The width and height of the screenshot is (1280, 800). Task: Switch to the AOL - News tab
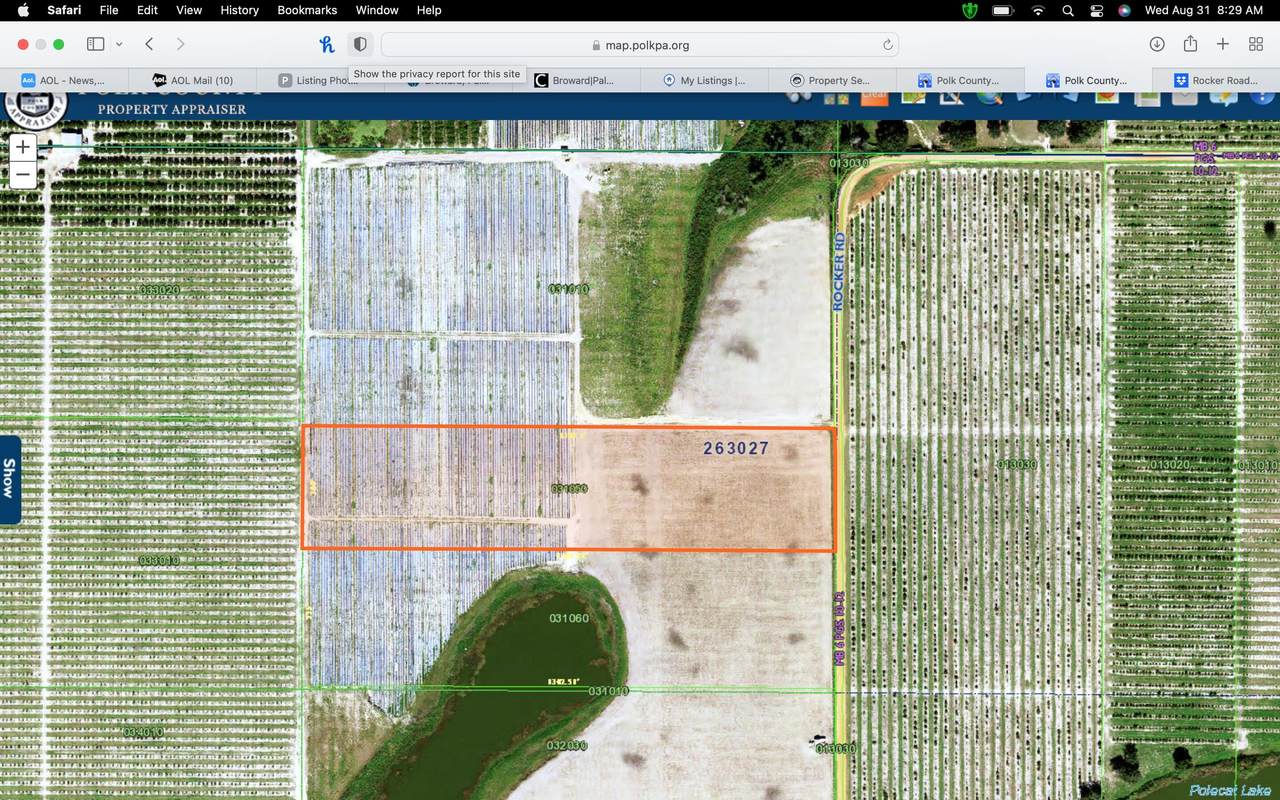tap(64, 80)
